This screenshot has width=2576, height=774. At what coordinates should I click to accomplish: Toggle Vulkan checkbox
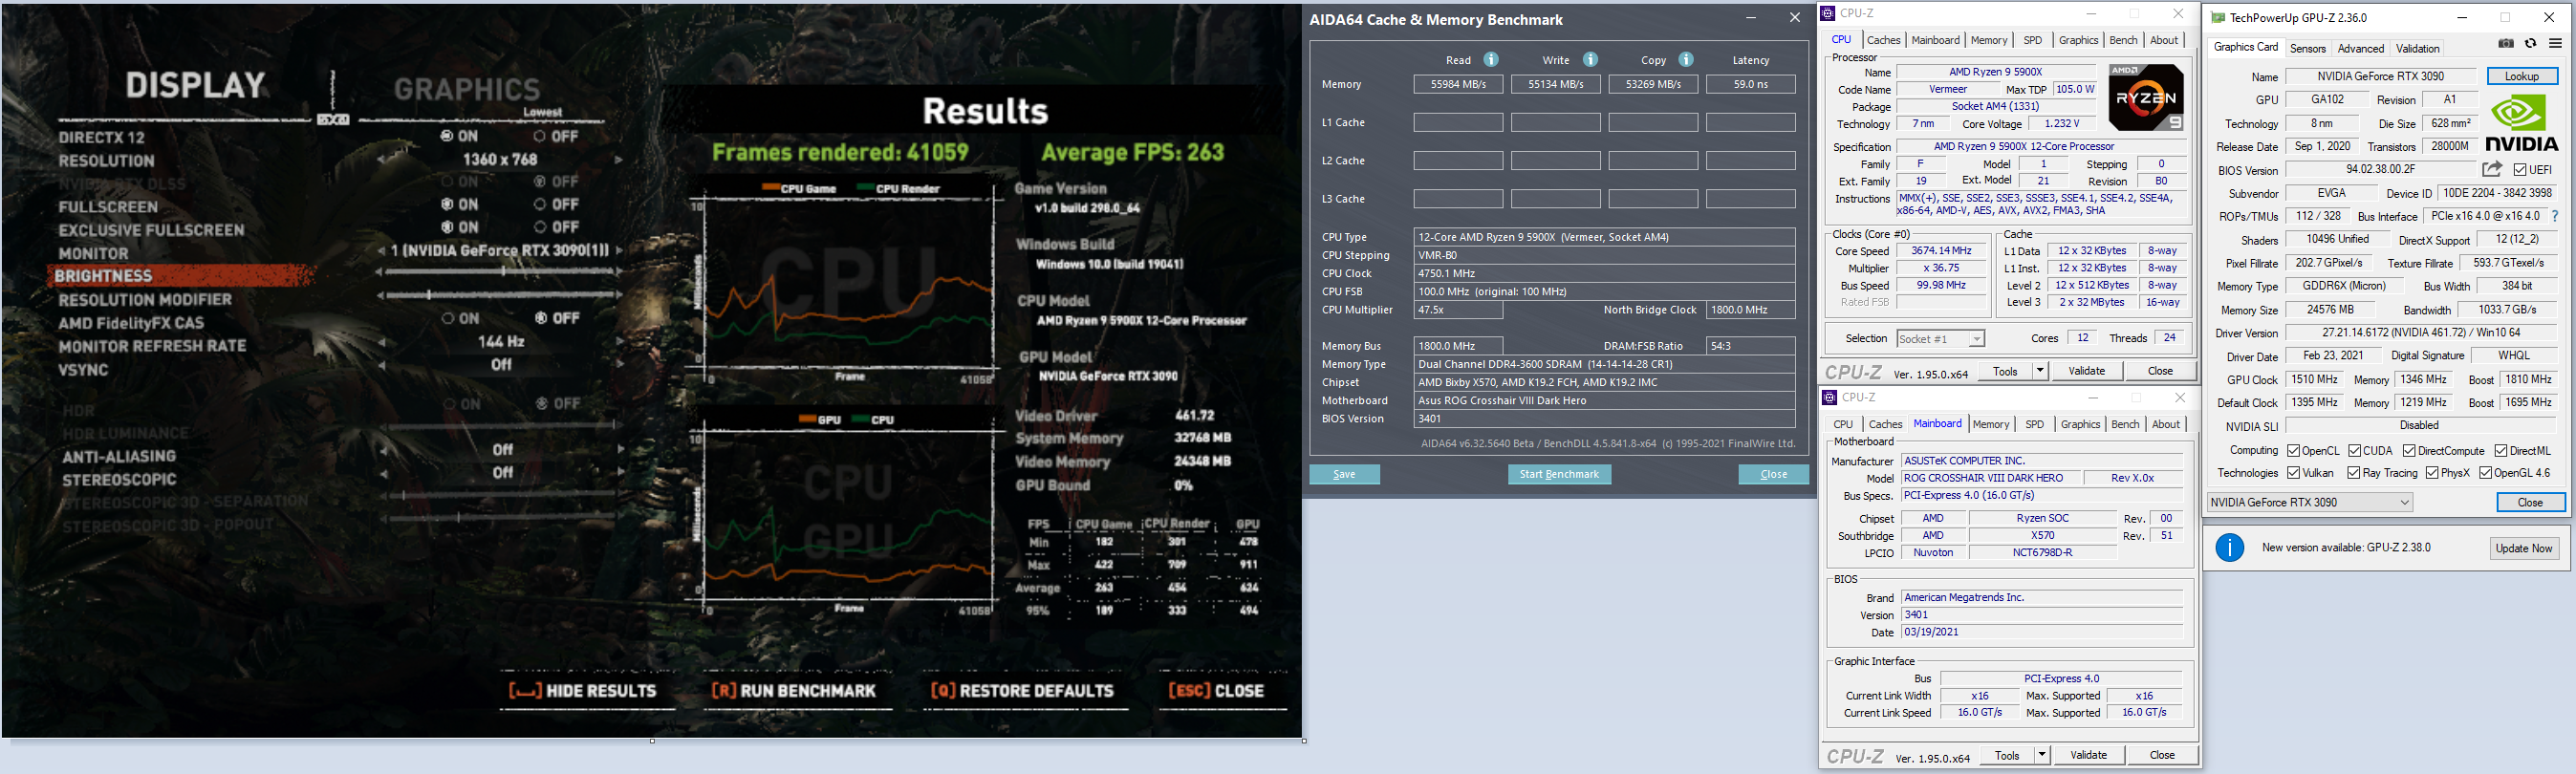[2294, 473]
